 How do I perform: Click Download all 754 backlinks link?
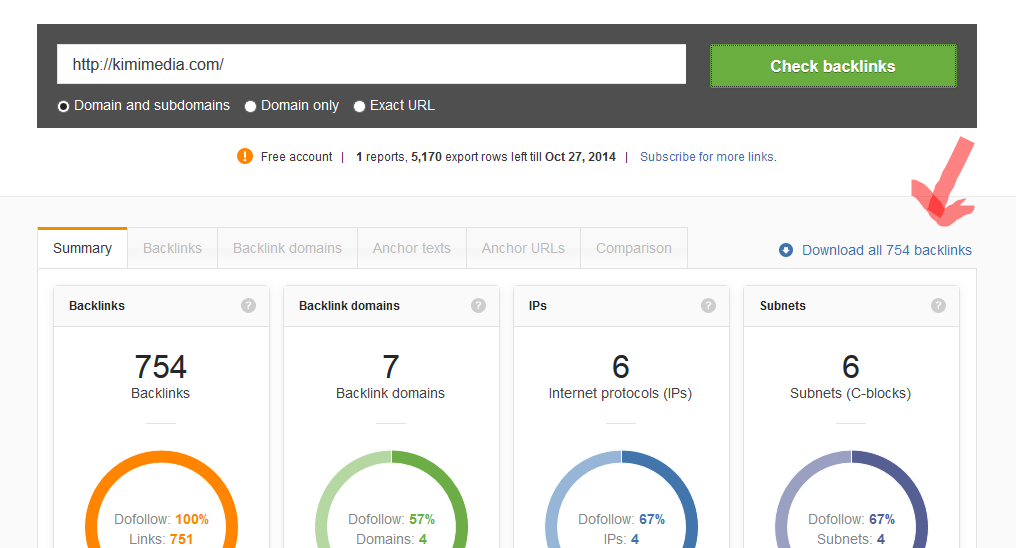click(886, 250)
